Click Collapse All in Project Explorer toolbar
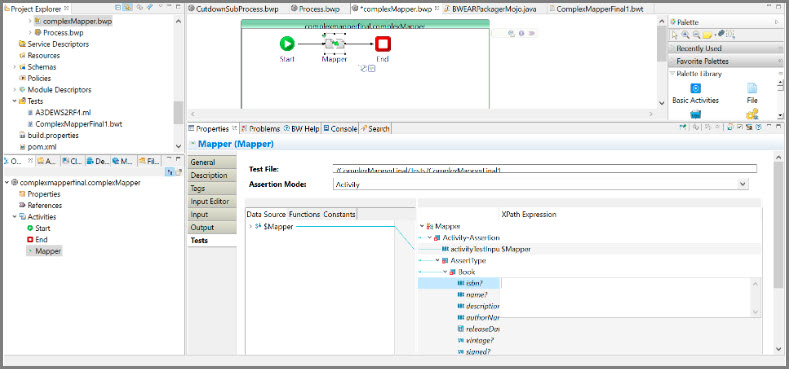The height and width of the screenshot is (369, 789). tap(118, 8)
